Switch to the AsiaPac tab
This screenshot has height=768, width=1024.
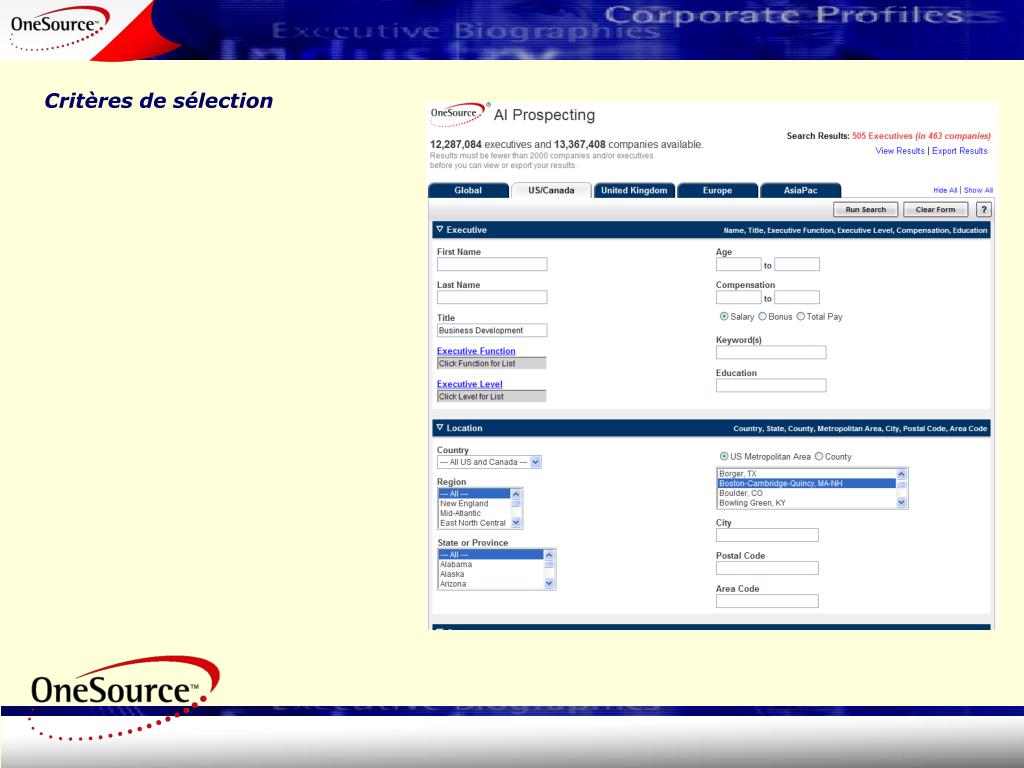(x=801, y=191)
